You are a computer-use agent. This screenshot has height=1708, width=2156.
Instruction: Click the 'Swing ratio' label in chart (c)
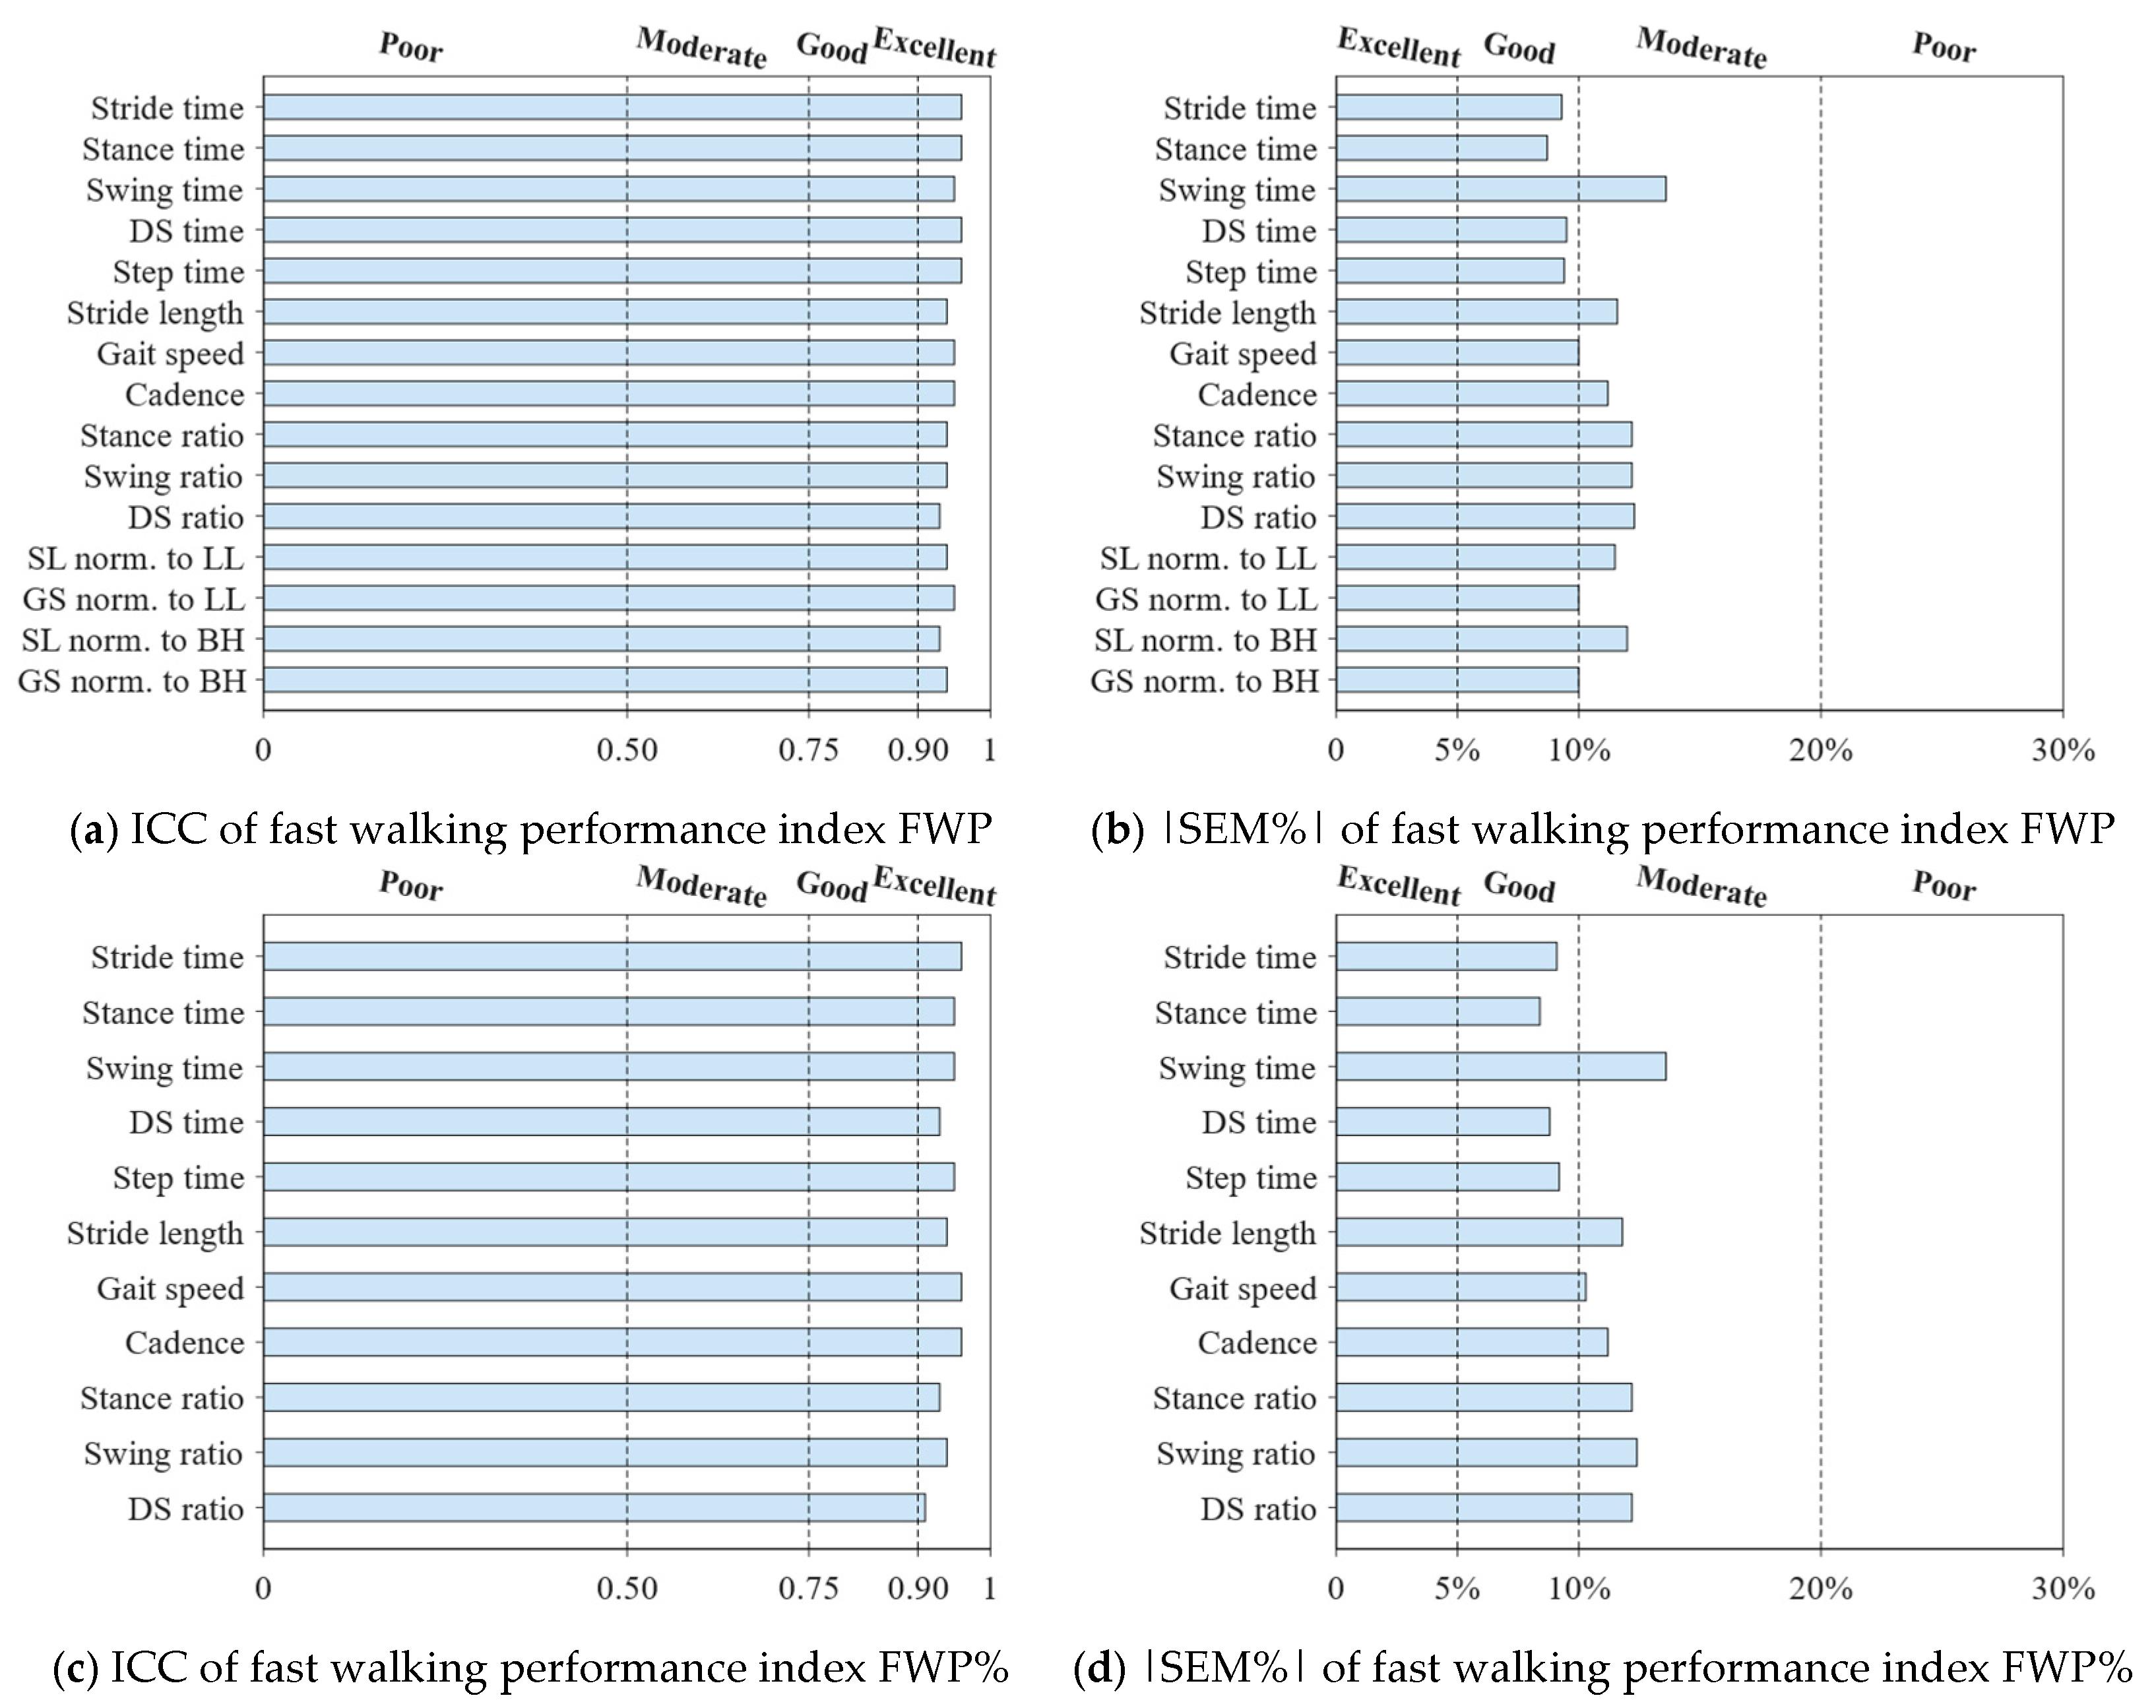point(163,1453)
